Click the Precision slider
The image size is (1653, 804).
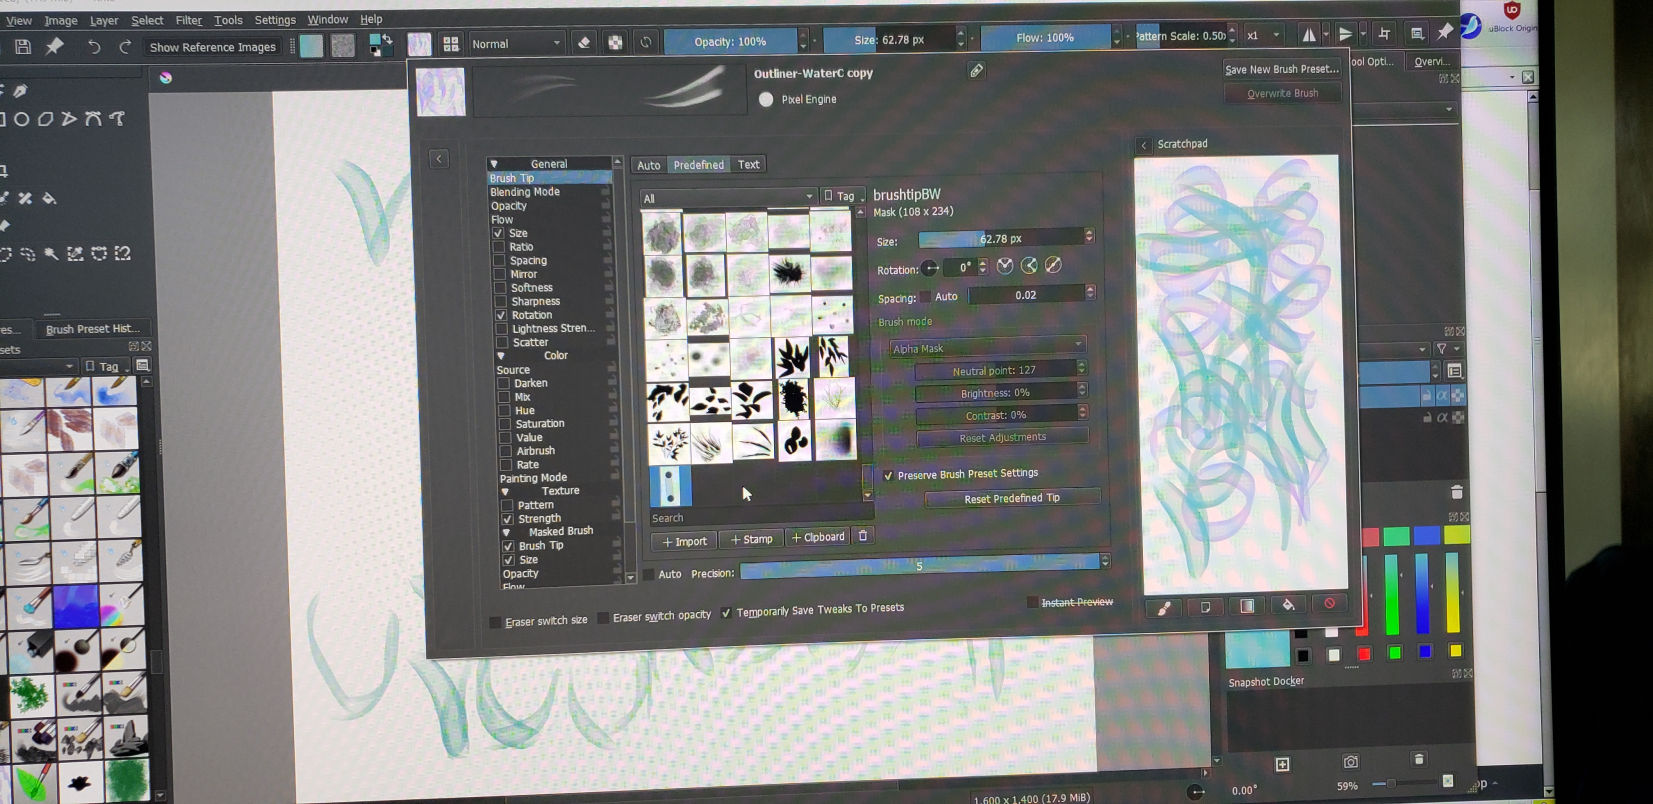pos(918,566)
